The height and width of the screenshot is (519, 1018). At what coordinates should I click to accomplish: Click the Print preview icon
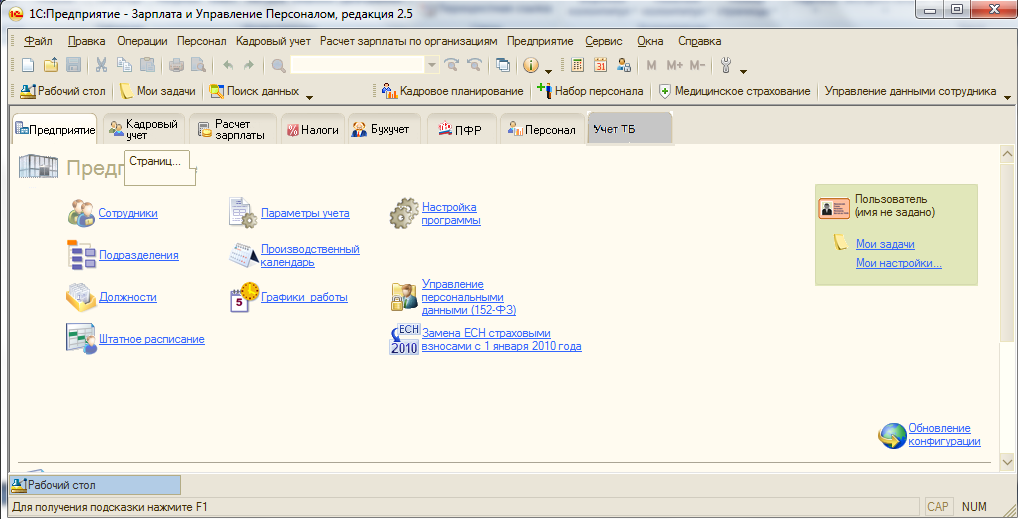tap(199, 65)
